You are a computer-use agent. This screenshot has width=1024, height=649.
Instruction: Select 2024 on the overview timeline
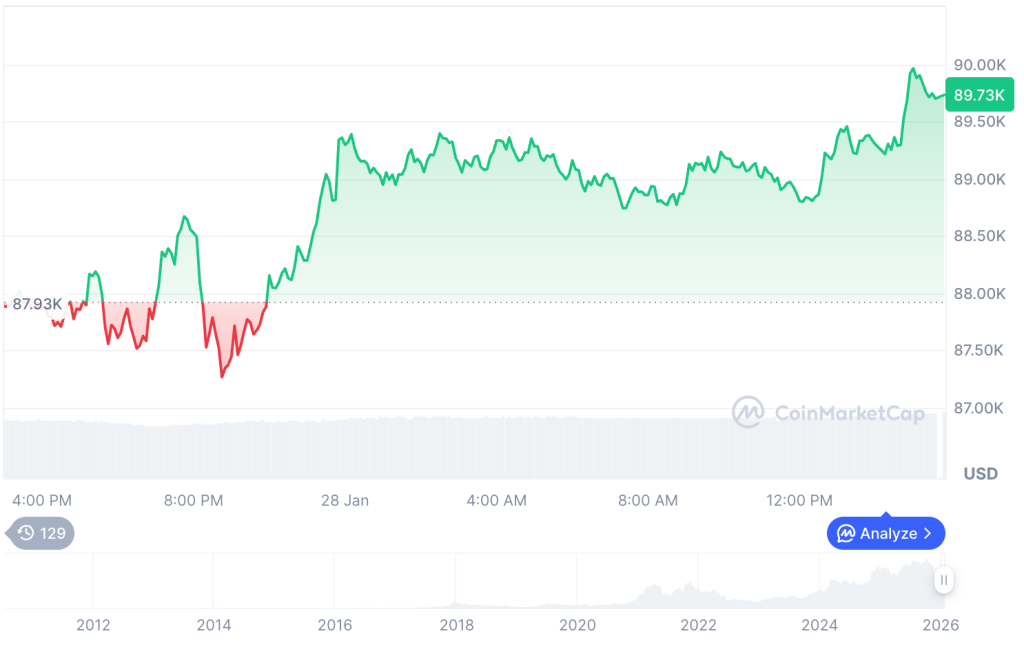pos(819,625)
